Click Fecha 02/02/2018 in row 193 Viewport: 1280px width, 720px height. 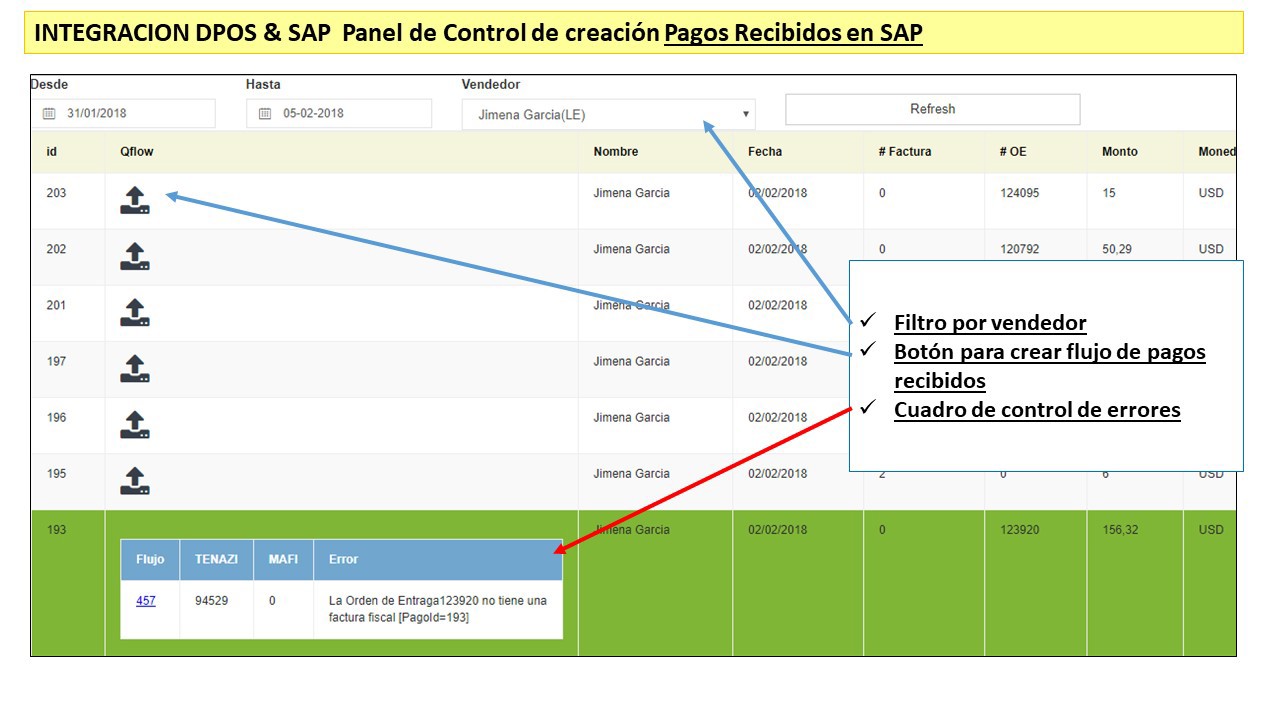(x=777, y=529)
